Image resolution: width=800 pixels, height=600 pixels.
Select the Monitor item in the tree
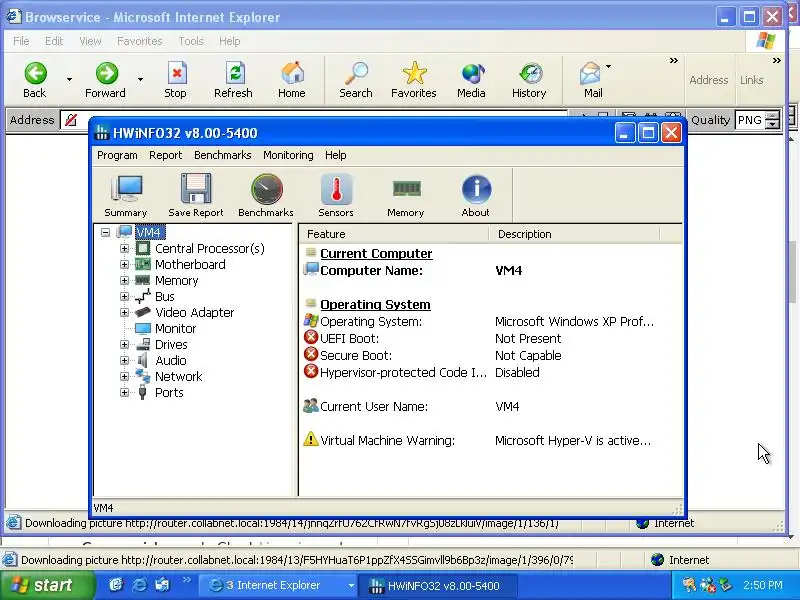pos(166,328)
